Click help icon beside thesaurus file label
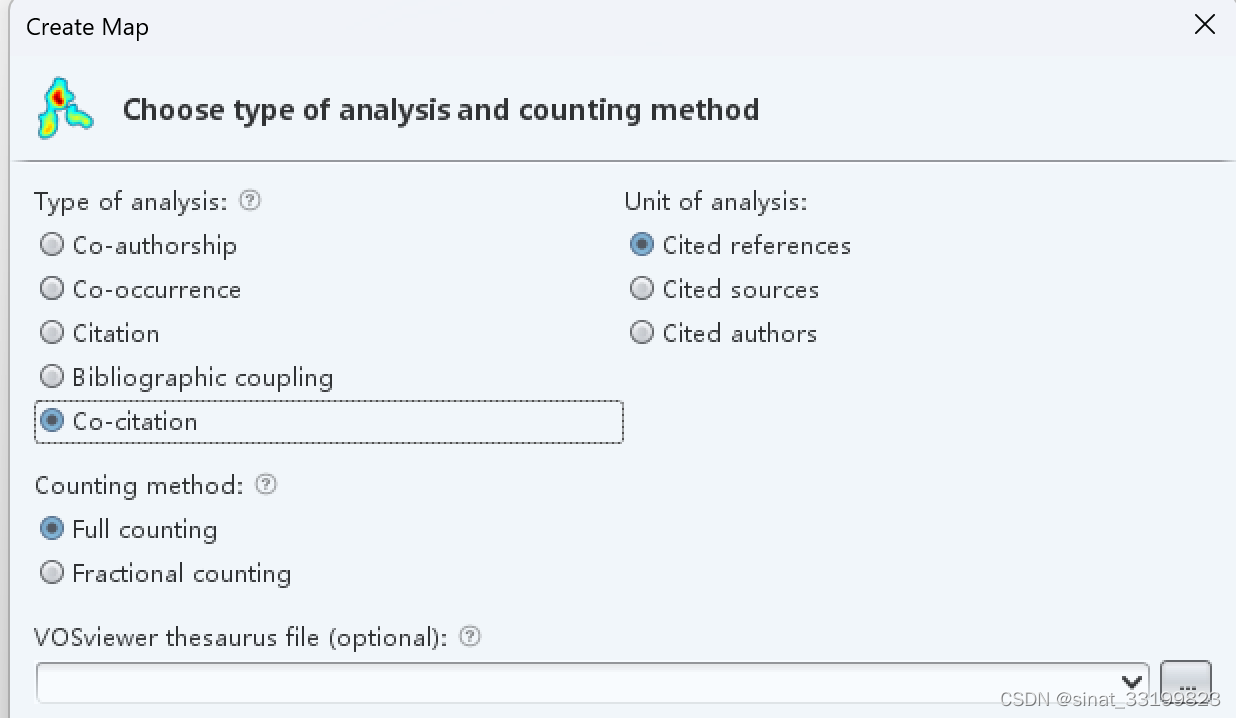The image size is (1236, 718). click(470, 637)
